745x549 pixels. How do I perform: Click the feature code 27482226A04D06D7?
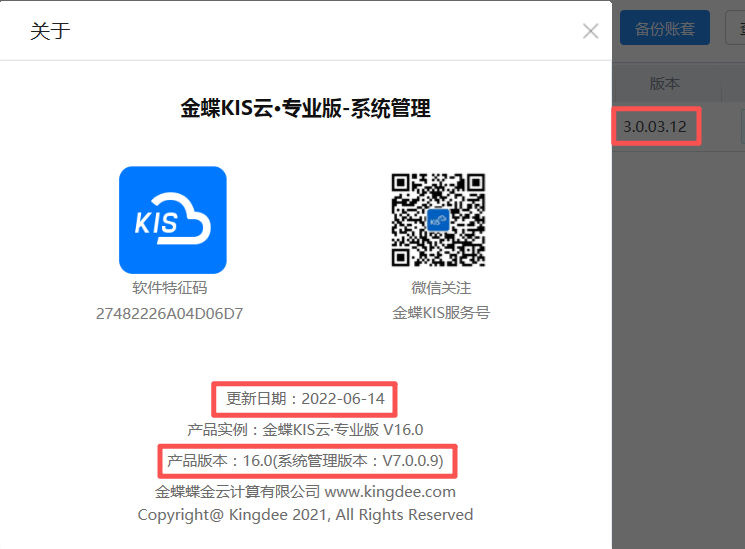[x=170, y=314]
